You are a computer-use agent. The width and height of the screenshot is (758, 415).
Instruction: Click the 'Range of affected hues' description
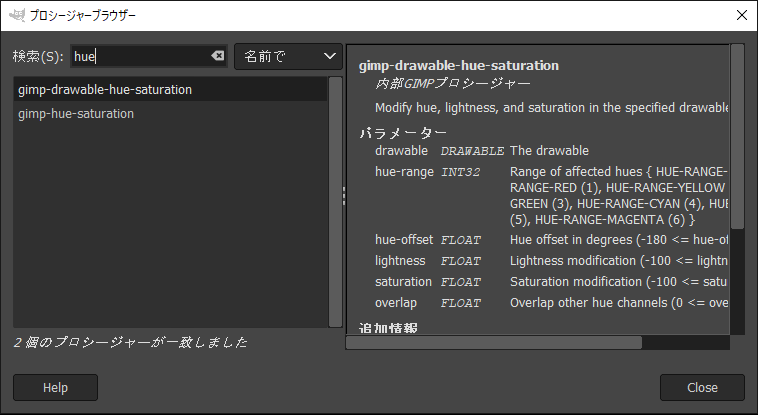tap(619, 195)
